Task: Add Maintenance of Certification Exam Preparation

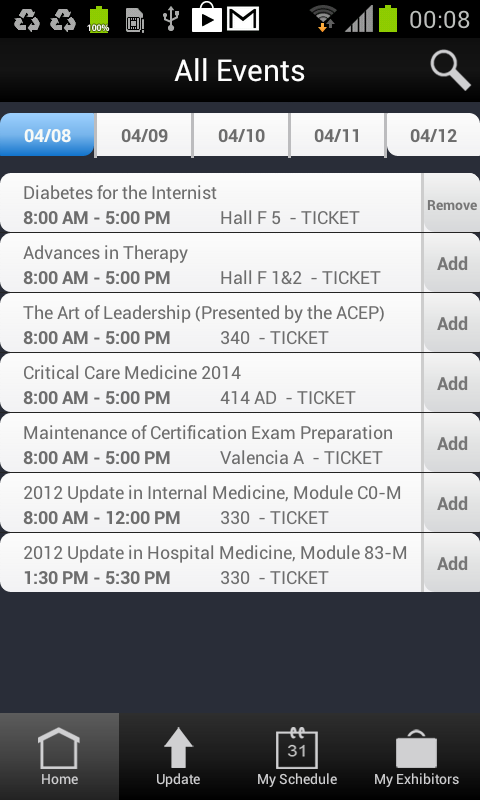Action: pos(451,443)
